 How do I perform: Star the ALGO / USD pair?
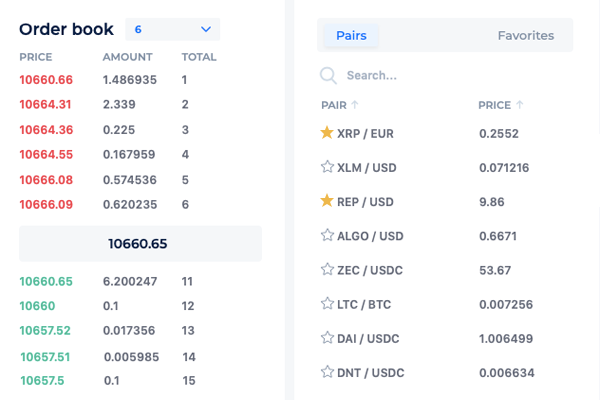point(326,235)
